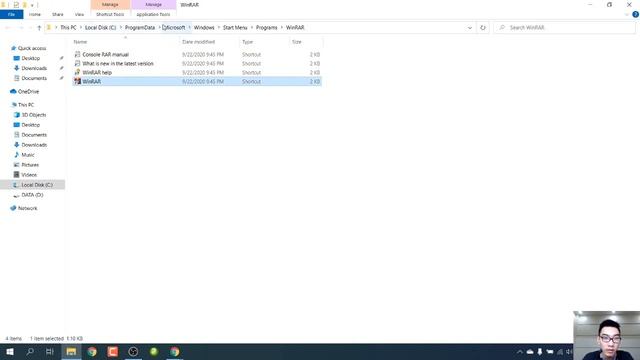Go to Microsoft in address bar
The width and height of the screenshot is (640, 360).
click(174, 28)
